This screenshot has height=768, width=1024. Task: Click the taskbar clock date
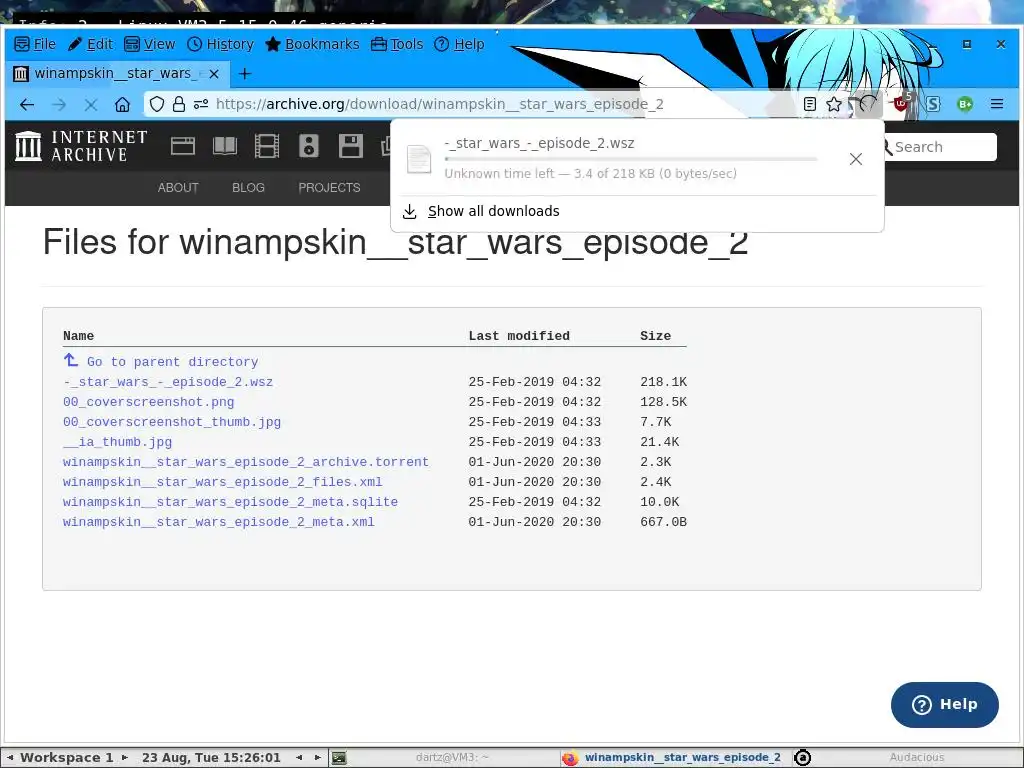tap(211, 758)
